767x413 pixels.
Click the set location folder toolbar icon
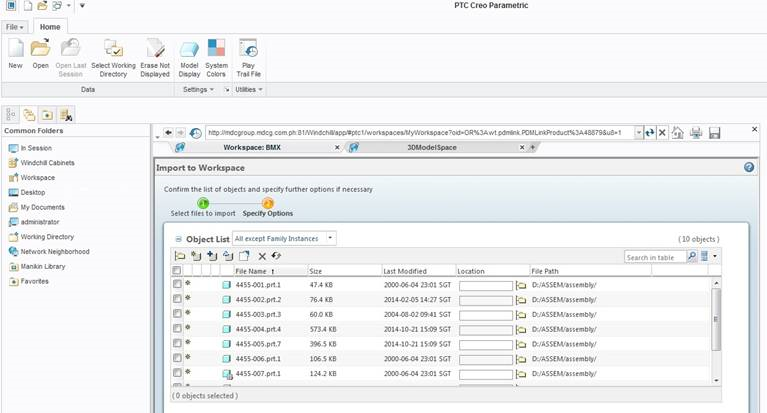coord(180,256)
